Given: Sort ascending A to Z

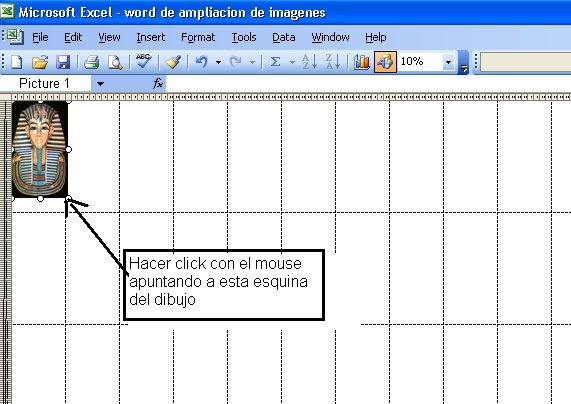Looking at the screenshot, I should point(310,62).
